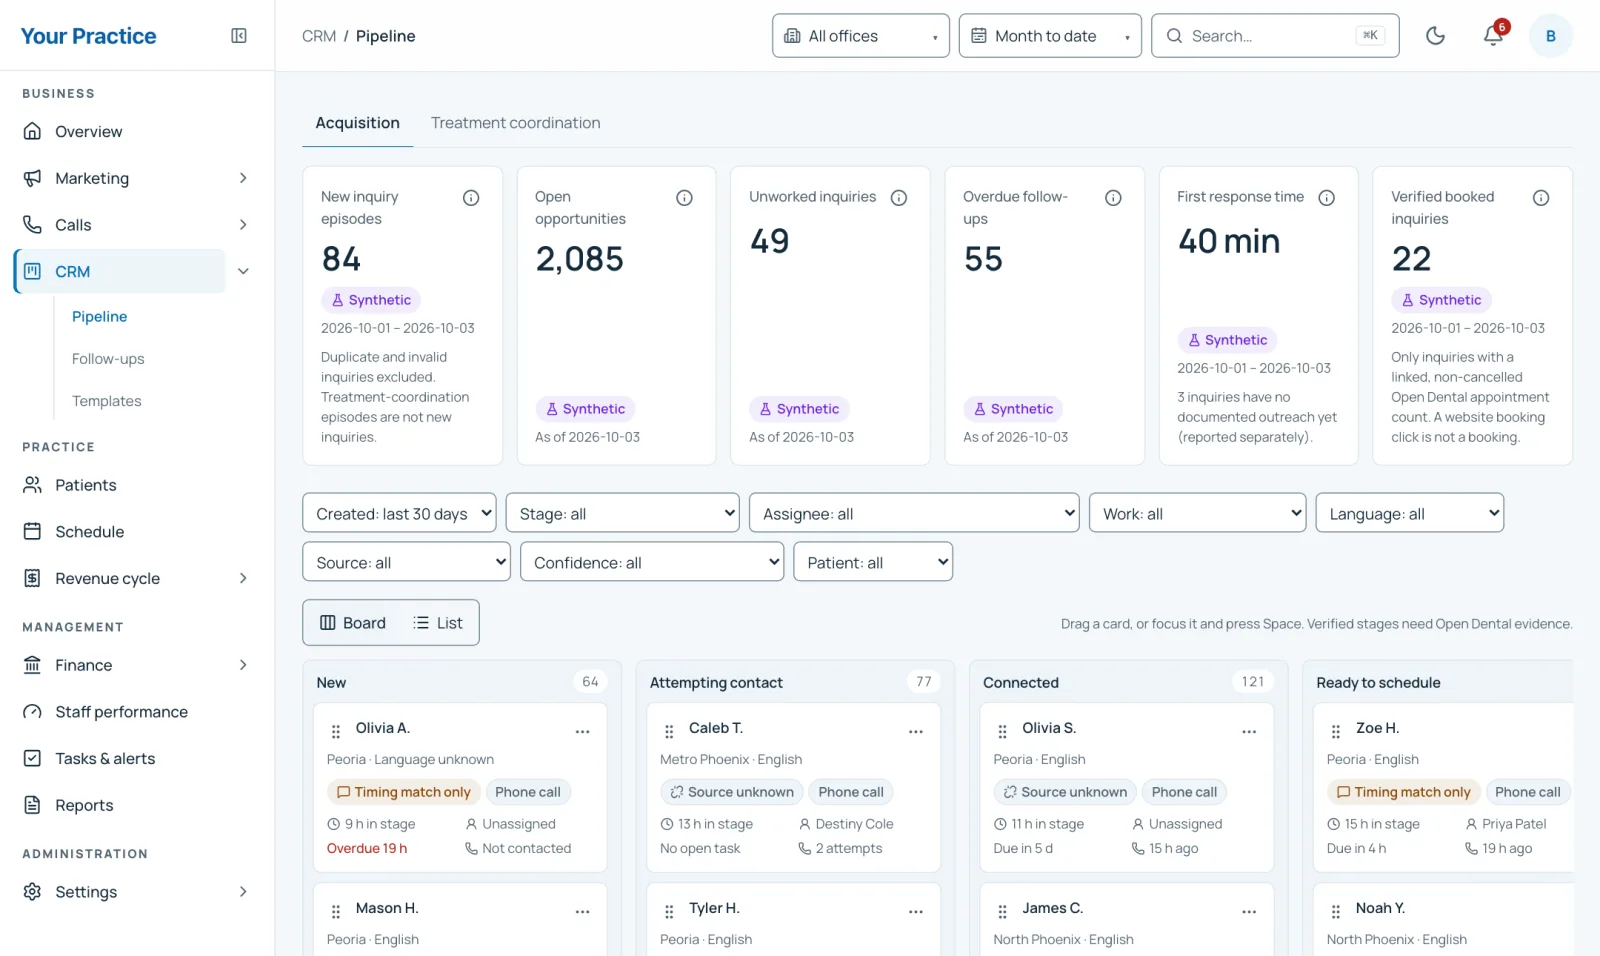The image size is (1600, 956).
Task: Open Patient: all filter
Action: [873, 562]
